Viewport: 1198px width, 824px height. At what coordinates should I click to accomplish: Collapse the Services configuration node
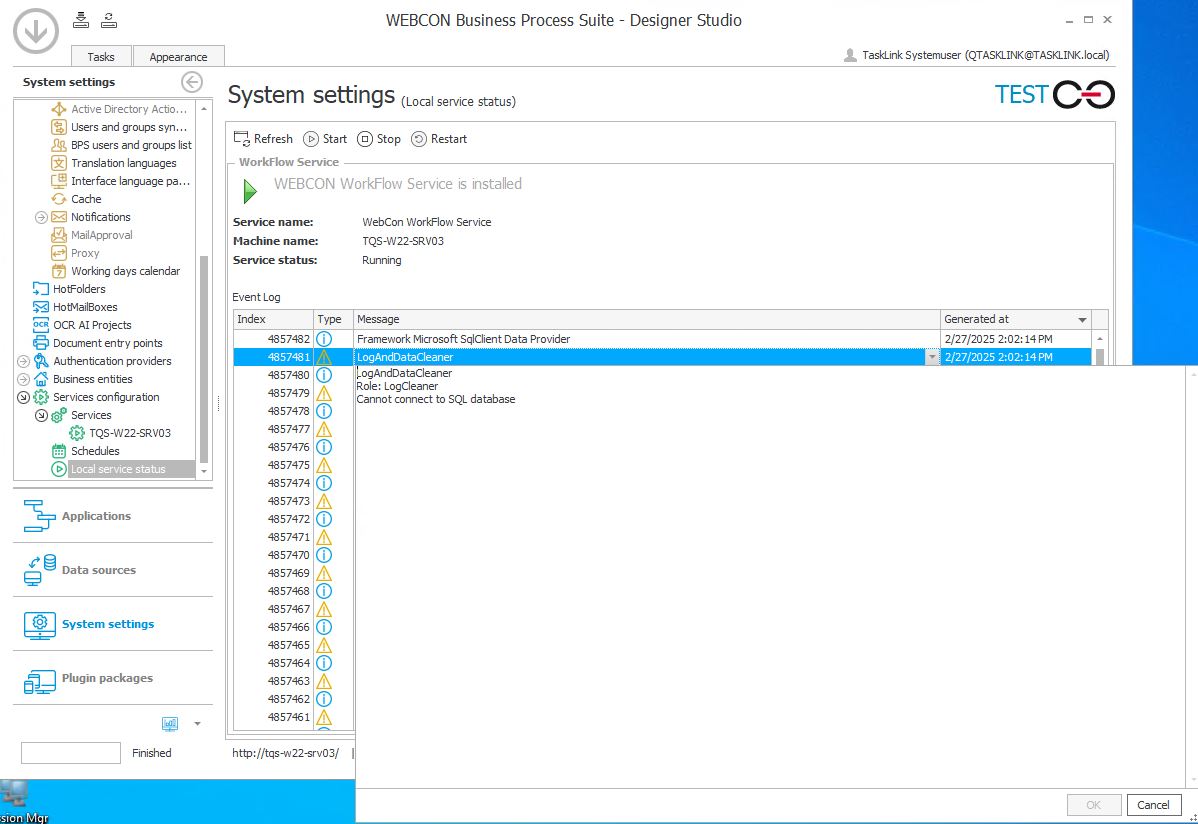coord(23,397)
